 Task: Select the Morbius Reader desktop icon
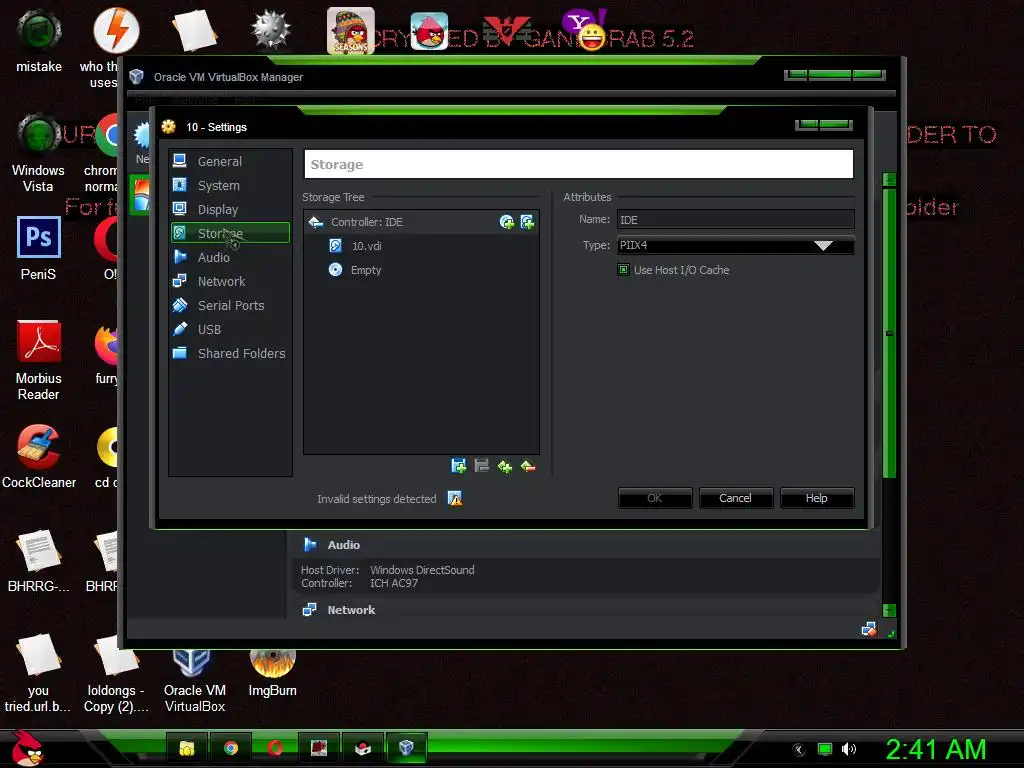click(x=39, y=360)
